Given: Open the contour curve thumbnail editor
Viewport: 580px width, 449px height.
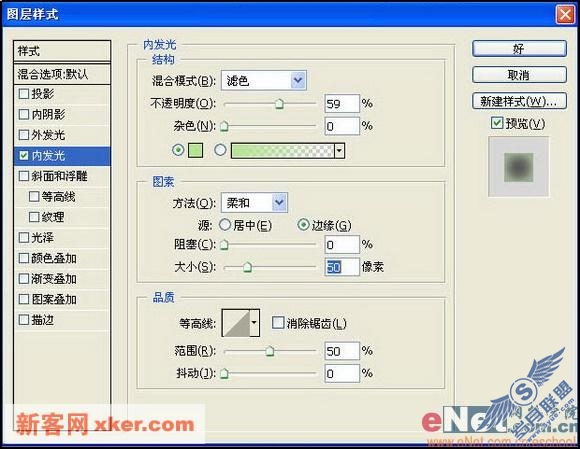Looking at the screenshot, I should pyautogui.click(x=236, y=323).
